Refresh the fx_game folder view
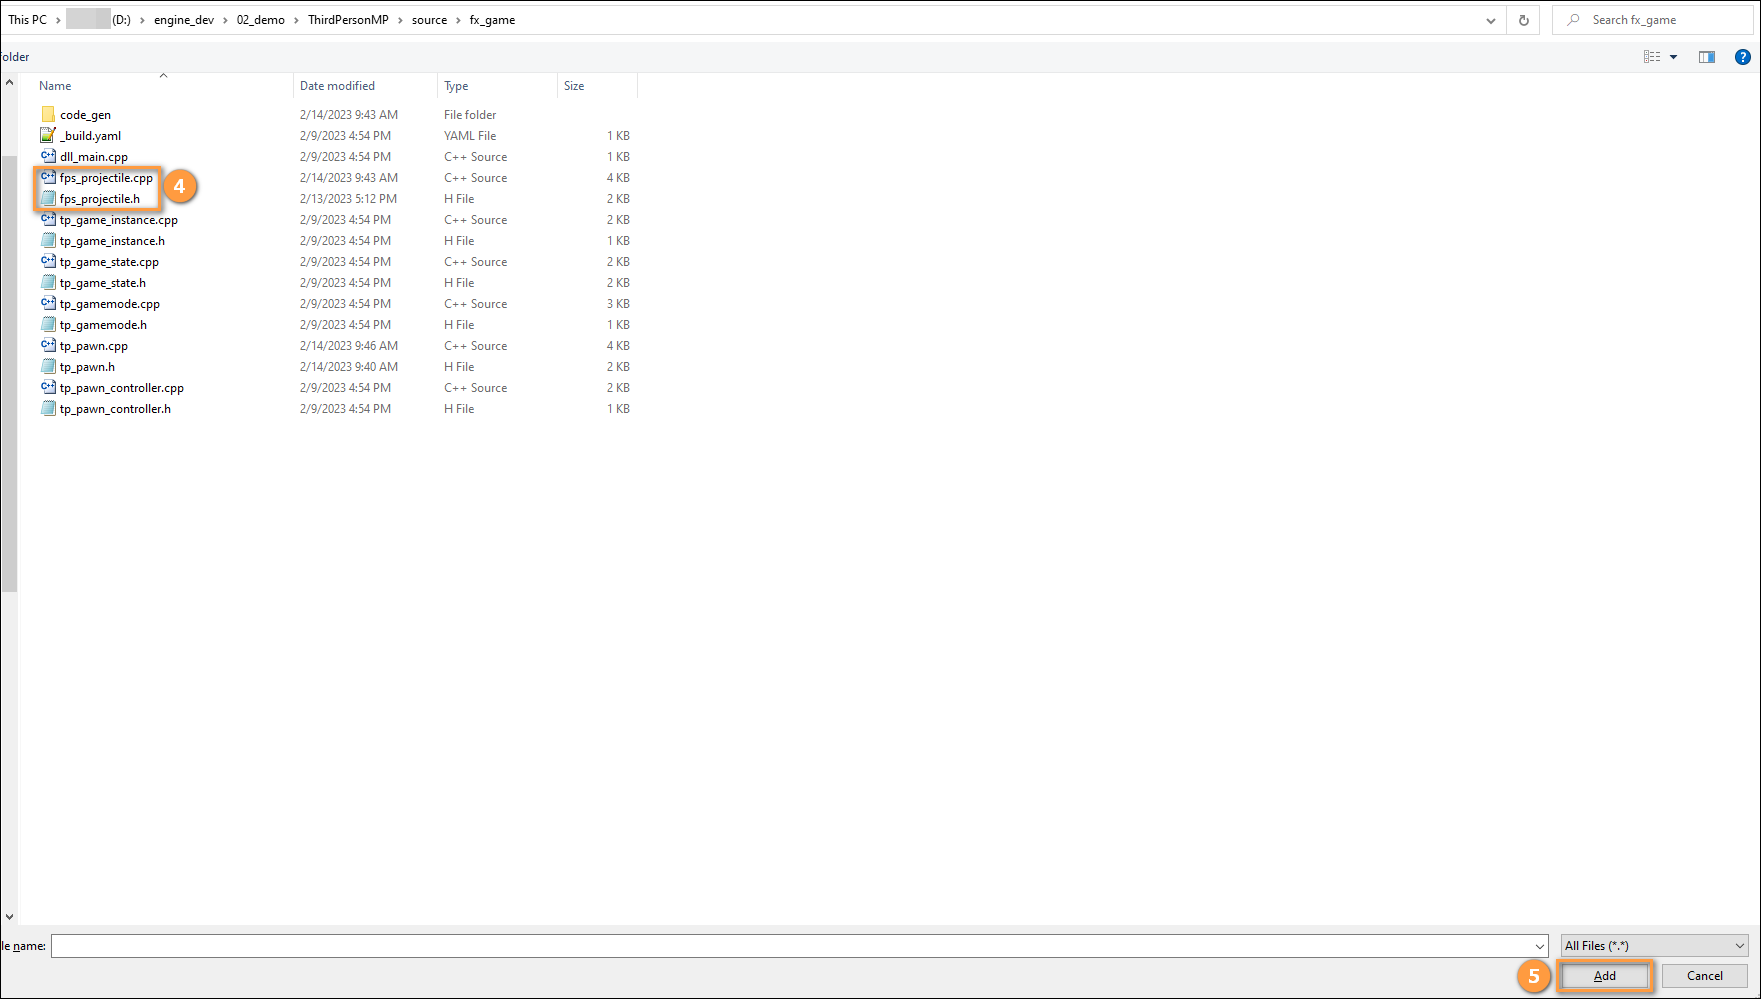Image resolution: width=1761 pixels, height=999 pixels. [x=1524, y=20]
